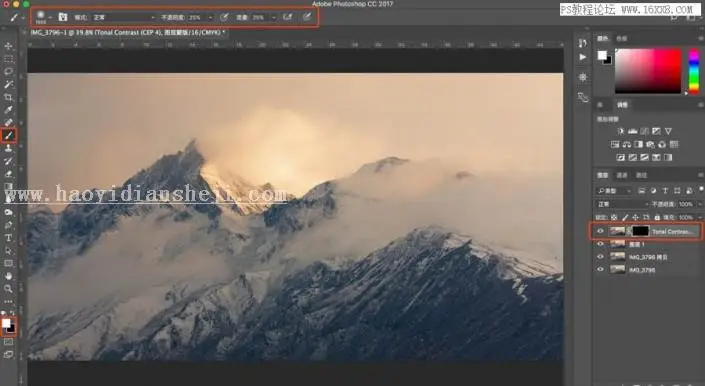Hide the Tonal Contrast layer
Image resolution: width=705 pixels, height=386 pixels.
[x=600, y=231]
